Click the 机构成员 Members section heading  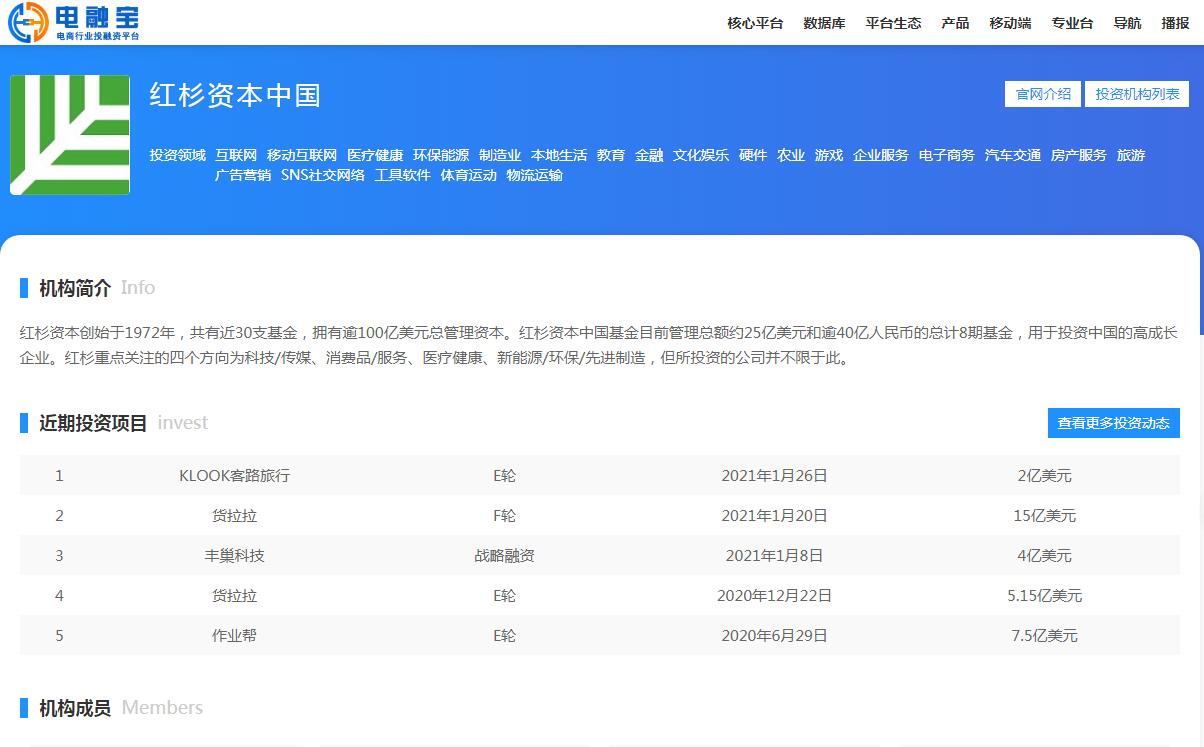(x=120, y=708)
